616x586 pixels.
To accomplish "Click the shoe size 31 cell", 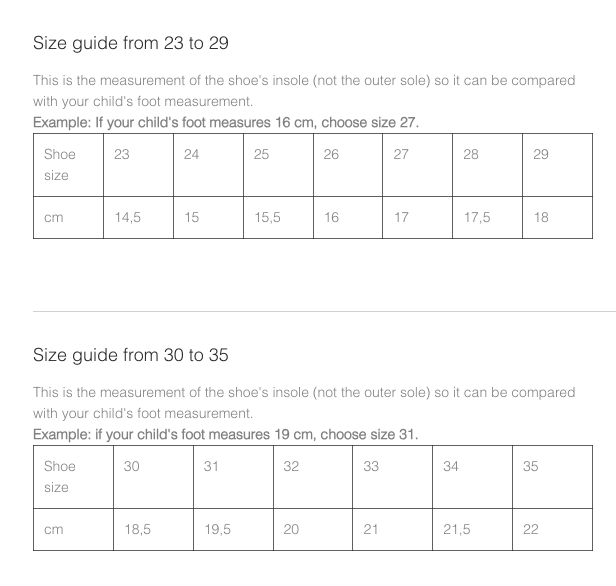I will (233, 477).
